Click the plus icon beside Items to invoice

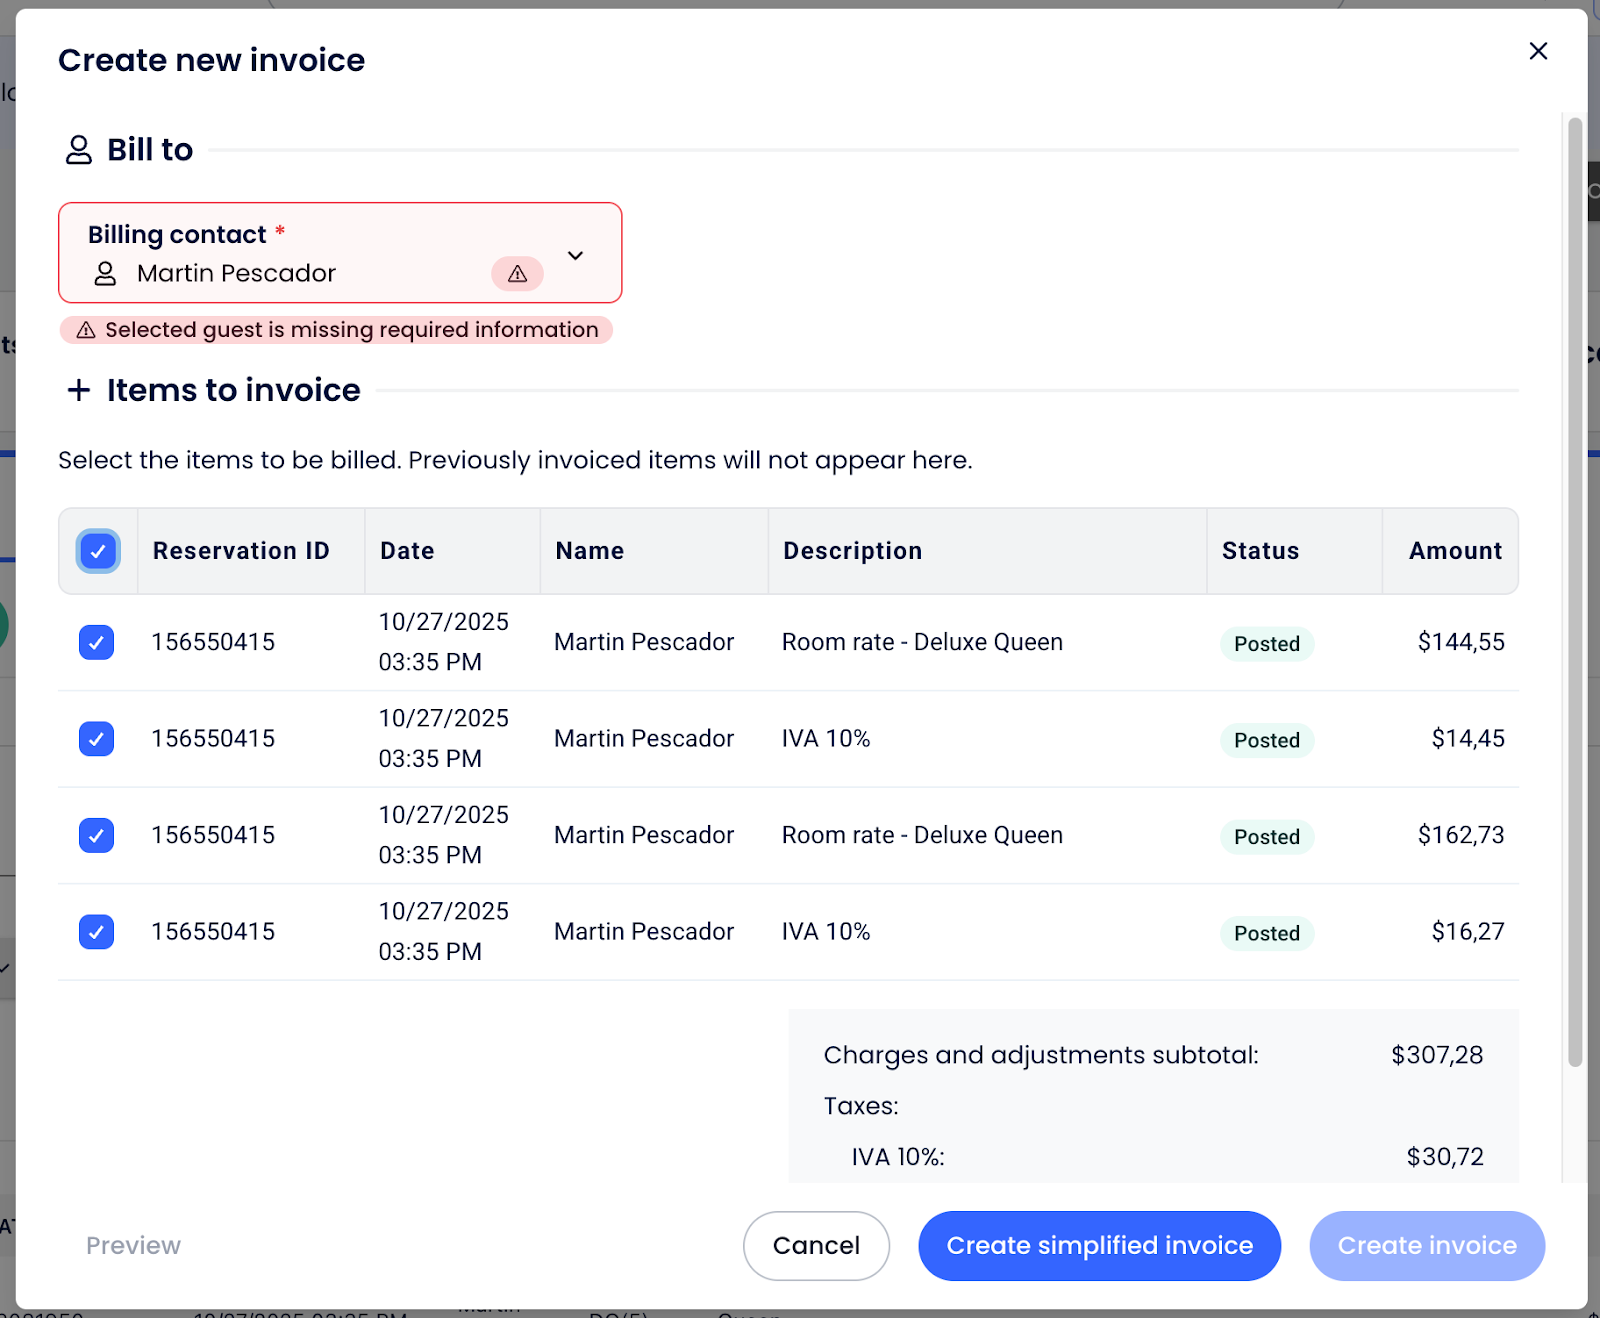(x=79, y=390)
